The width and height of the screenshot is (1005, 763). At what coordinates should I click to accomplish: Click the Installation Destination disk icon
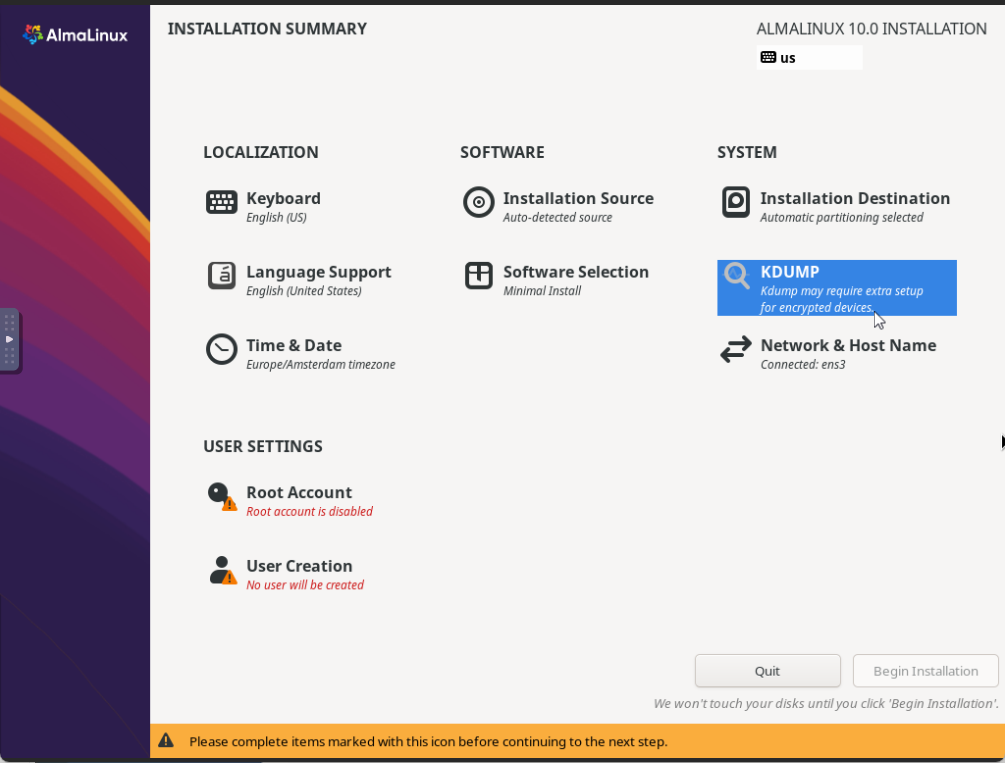[735, 202]
